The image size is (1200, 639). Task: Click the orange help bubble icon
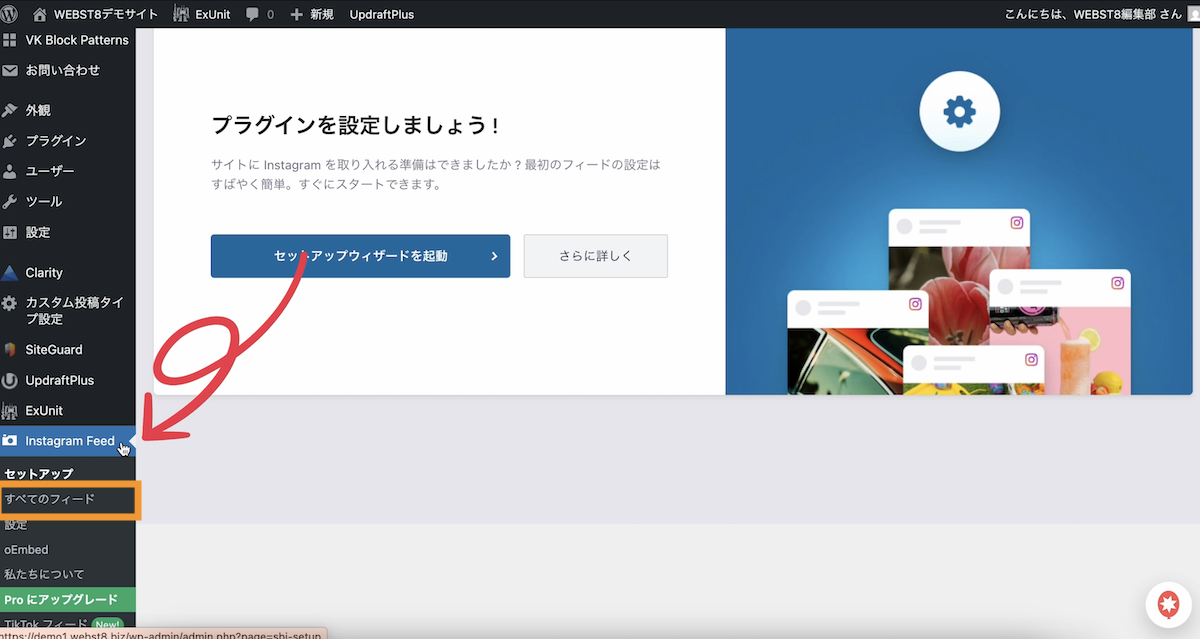tap(1167, 605)
